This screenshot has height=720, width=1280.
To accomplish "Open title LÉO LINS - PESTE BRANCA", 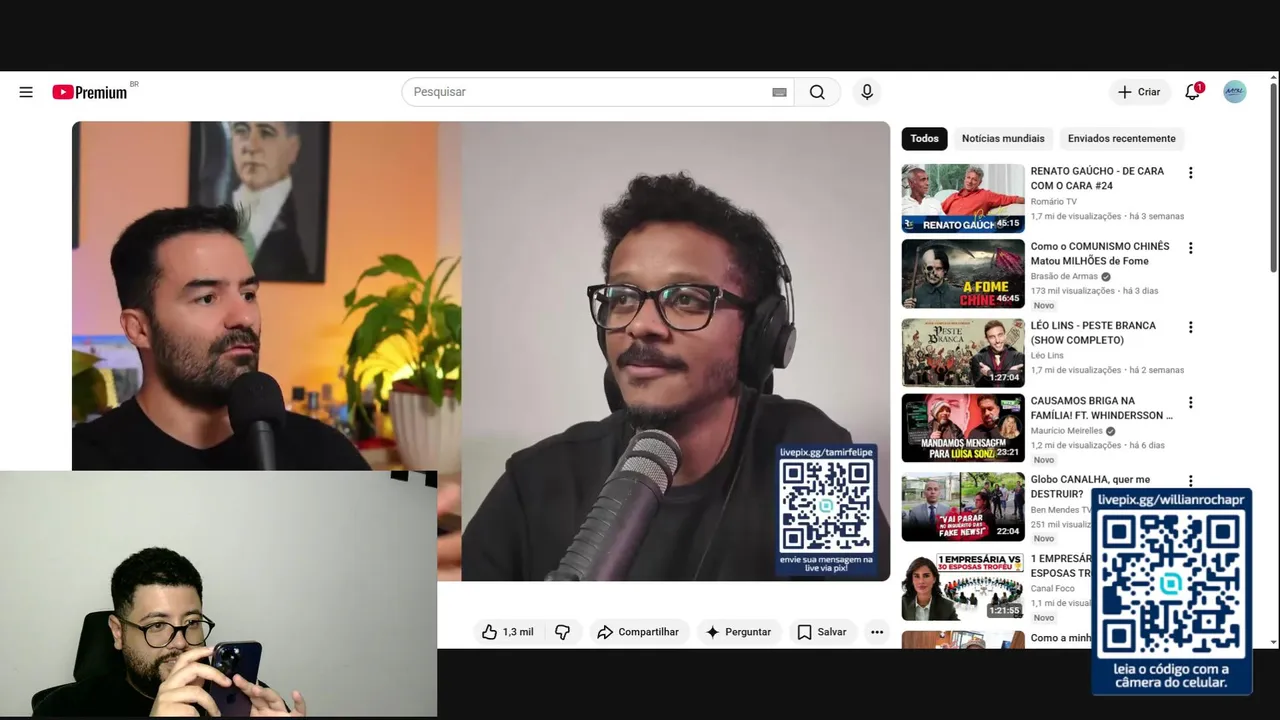I will coord(1093,332).
